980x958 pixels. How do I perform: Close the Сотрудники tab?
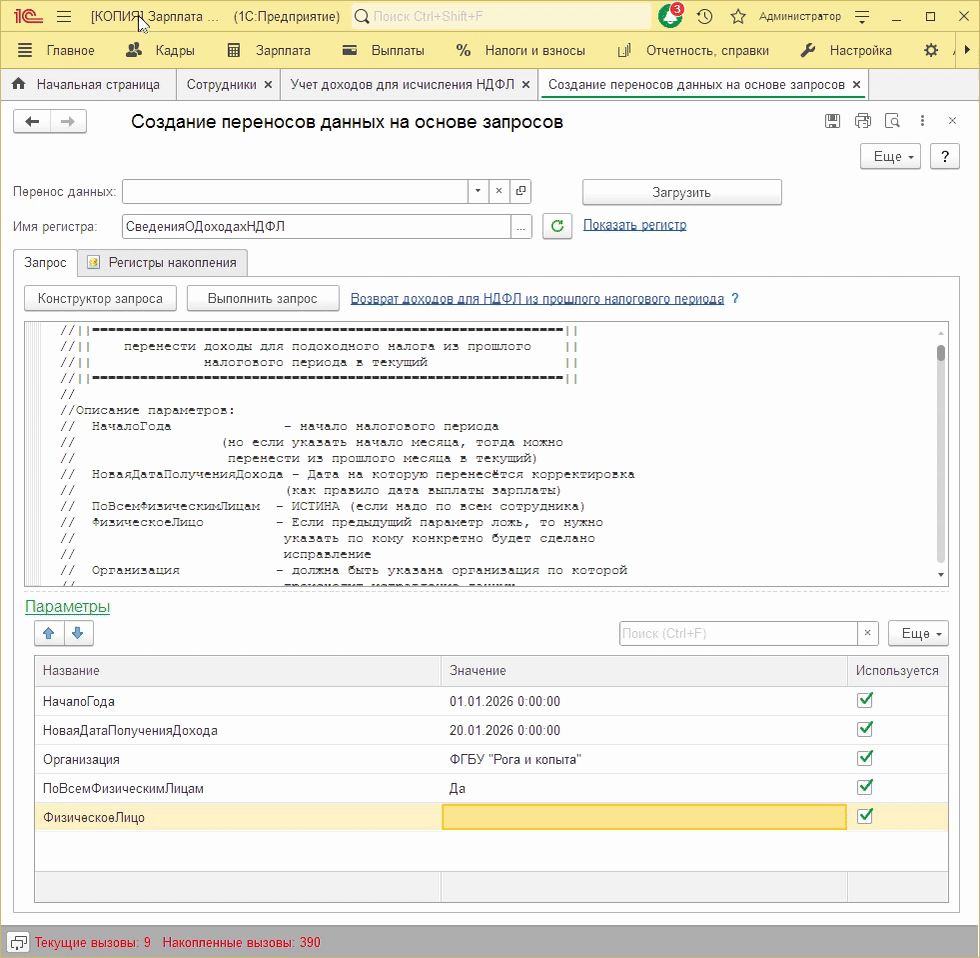click(x=268, y=84)
